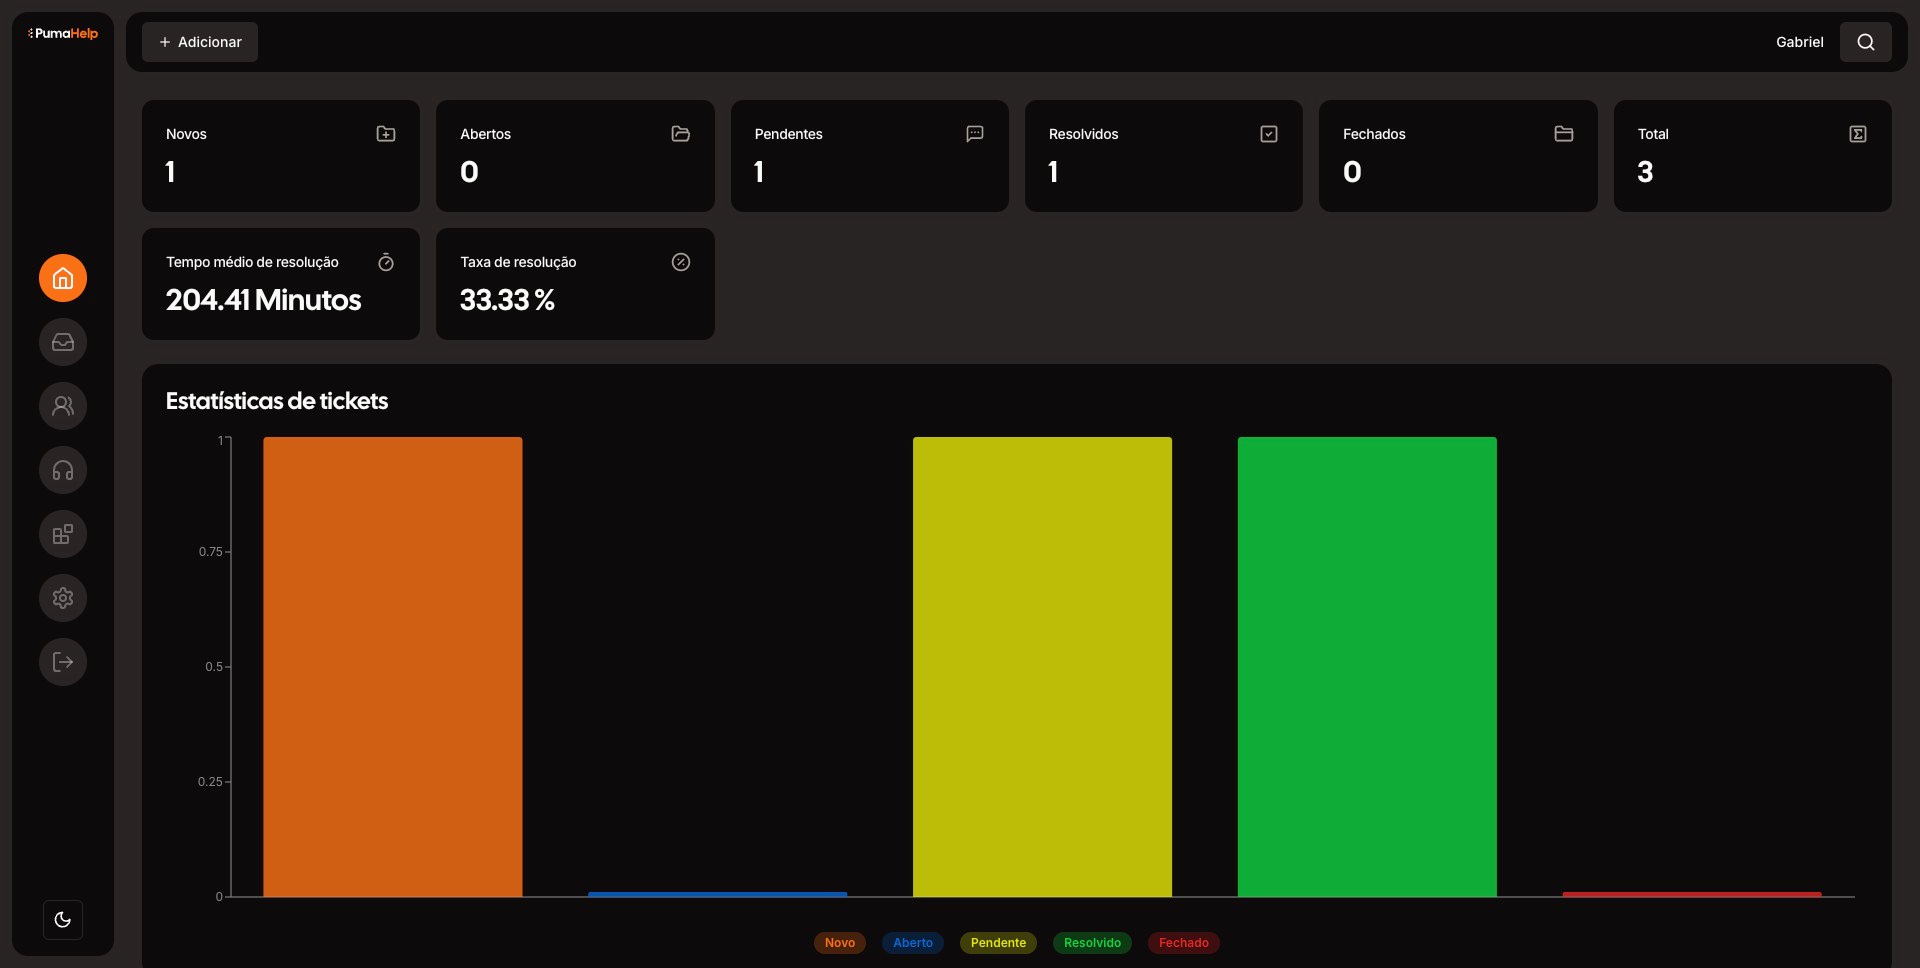Viewport: 1920px width, 968px height.
Task: Toggle the Aberto legend item
Action: pos(913,943)
